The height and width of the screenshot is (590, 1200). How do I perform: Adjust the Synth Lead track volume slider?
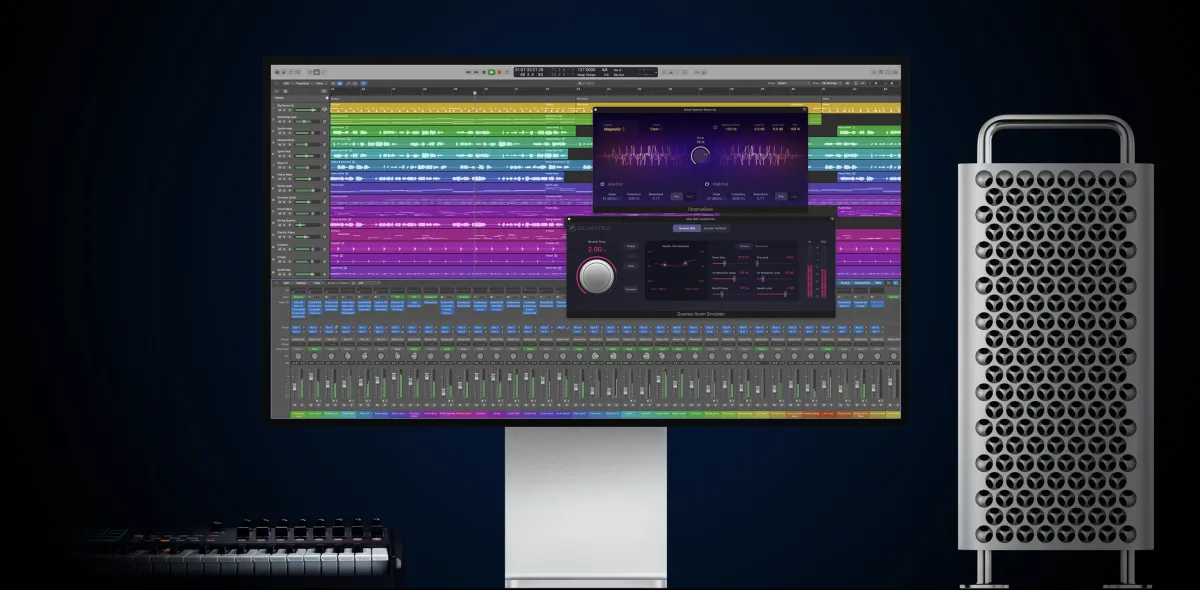point(307,191)
